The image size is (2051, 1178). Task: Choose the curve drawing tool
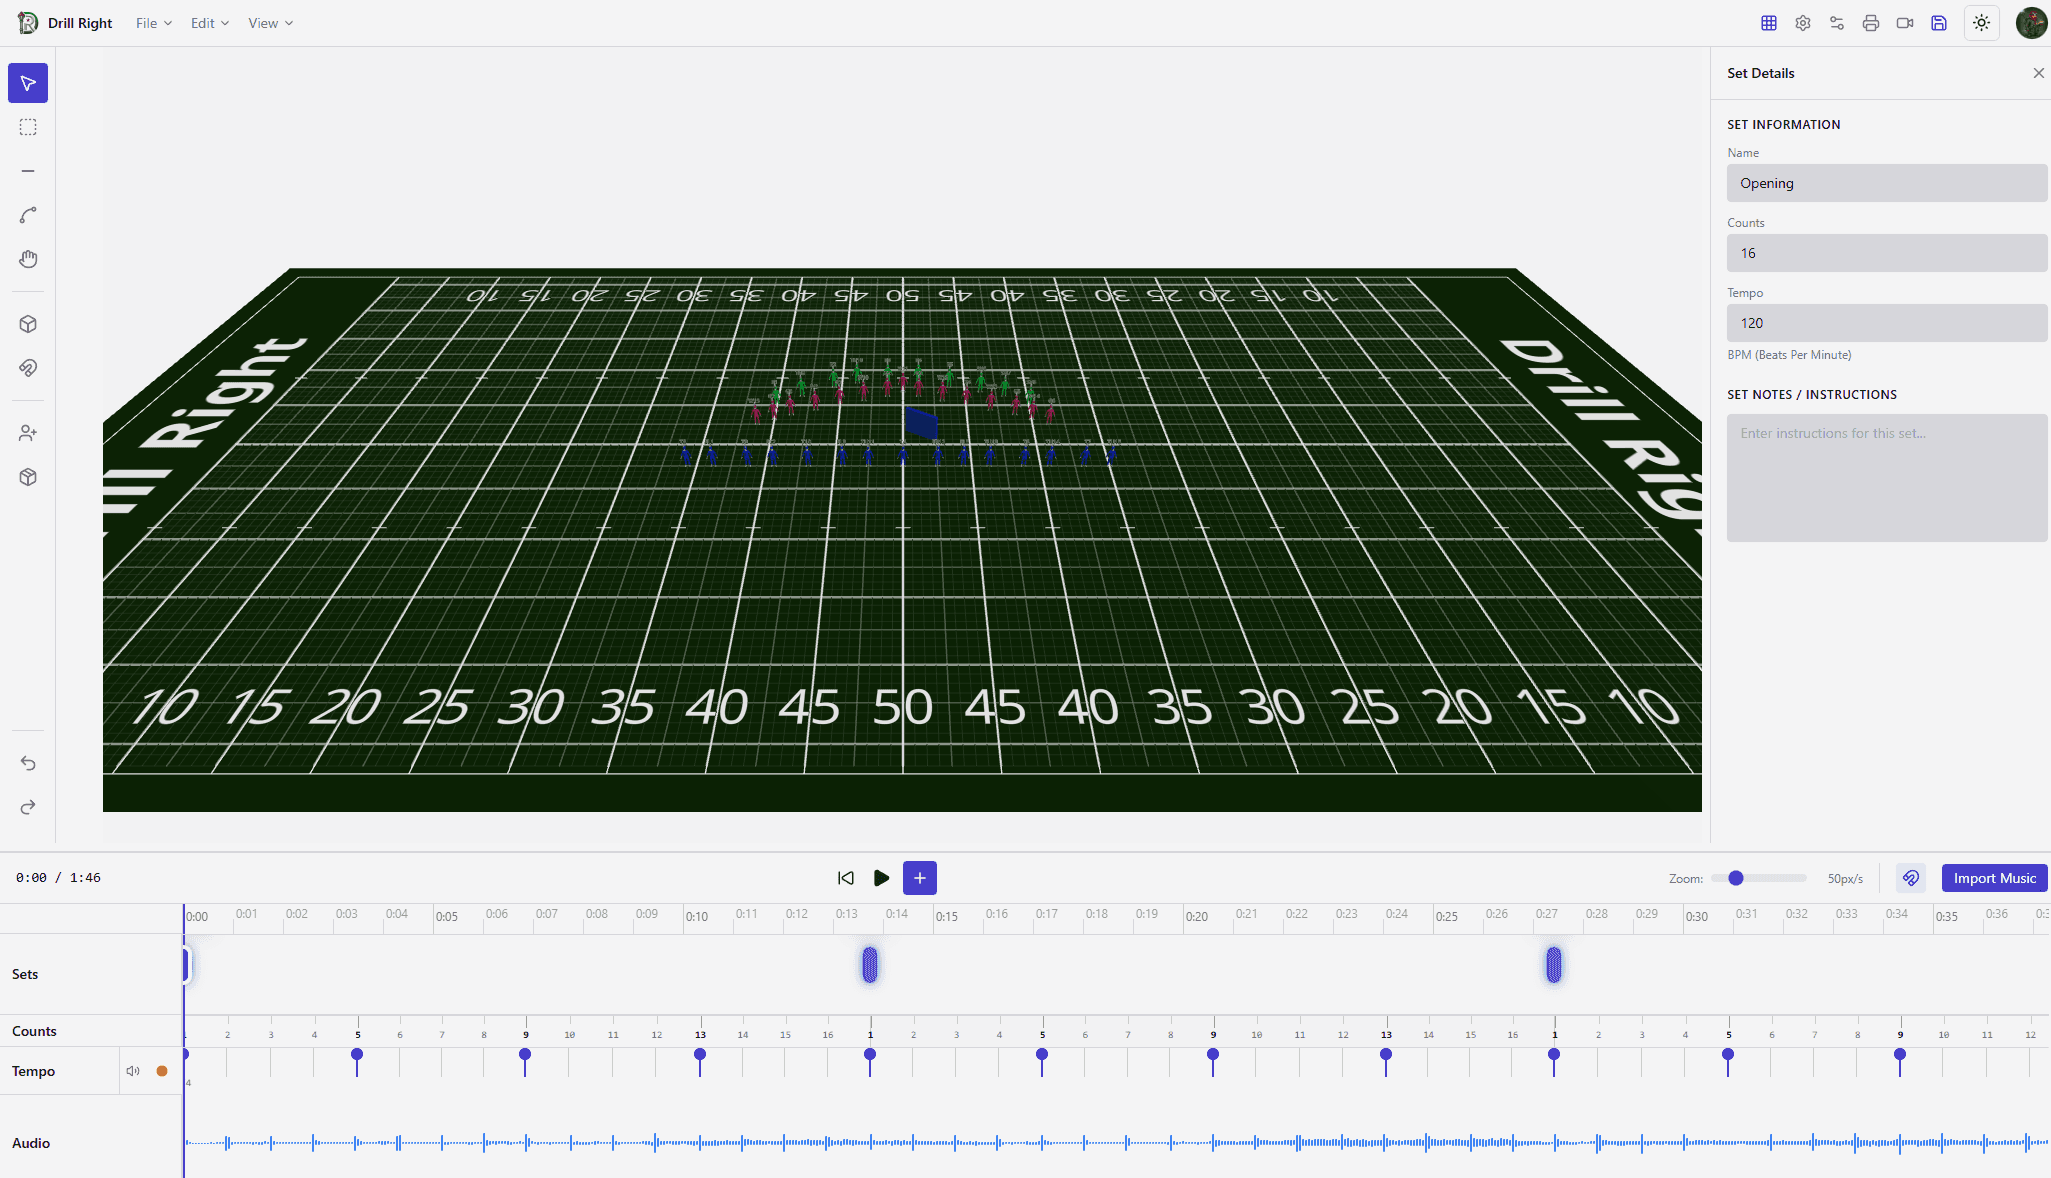[28, 215]
